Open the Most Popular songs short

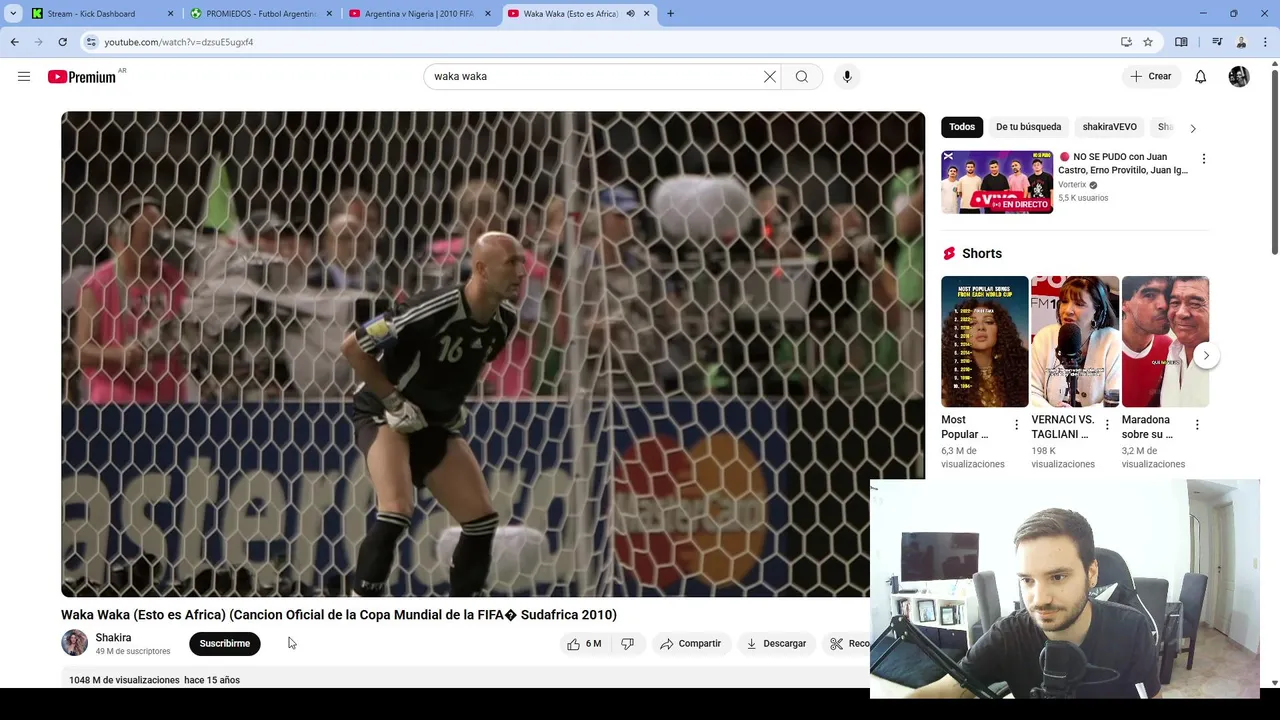[x=985, y=342]
